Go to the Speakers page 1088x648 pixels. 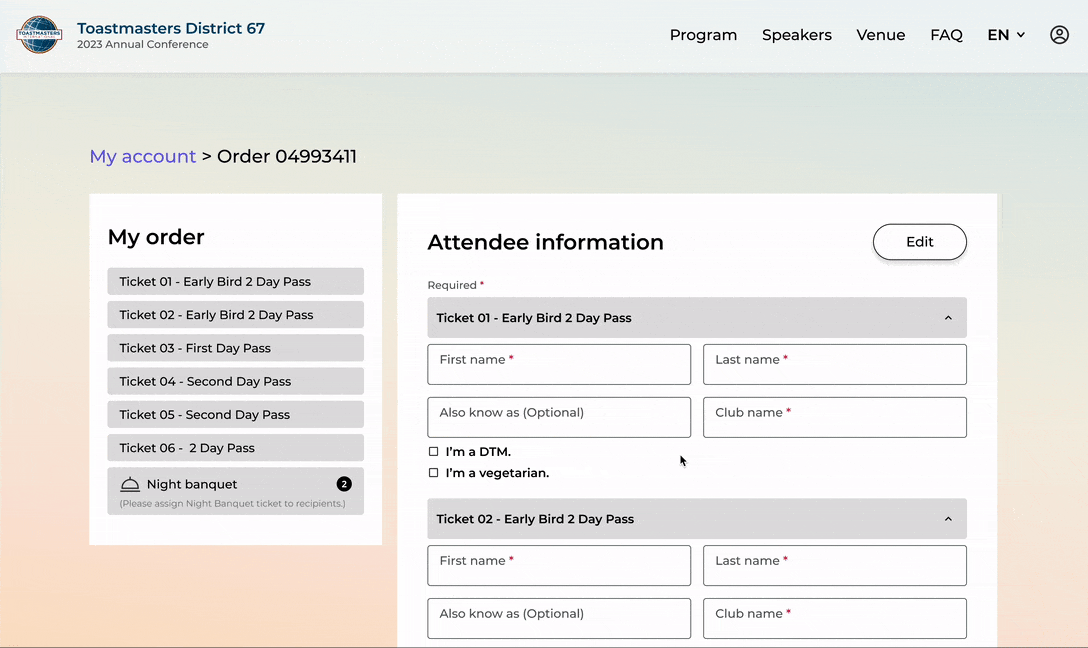tap(796, 35)
